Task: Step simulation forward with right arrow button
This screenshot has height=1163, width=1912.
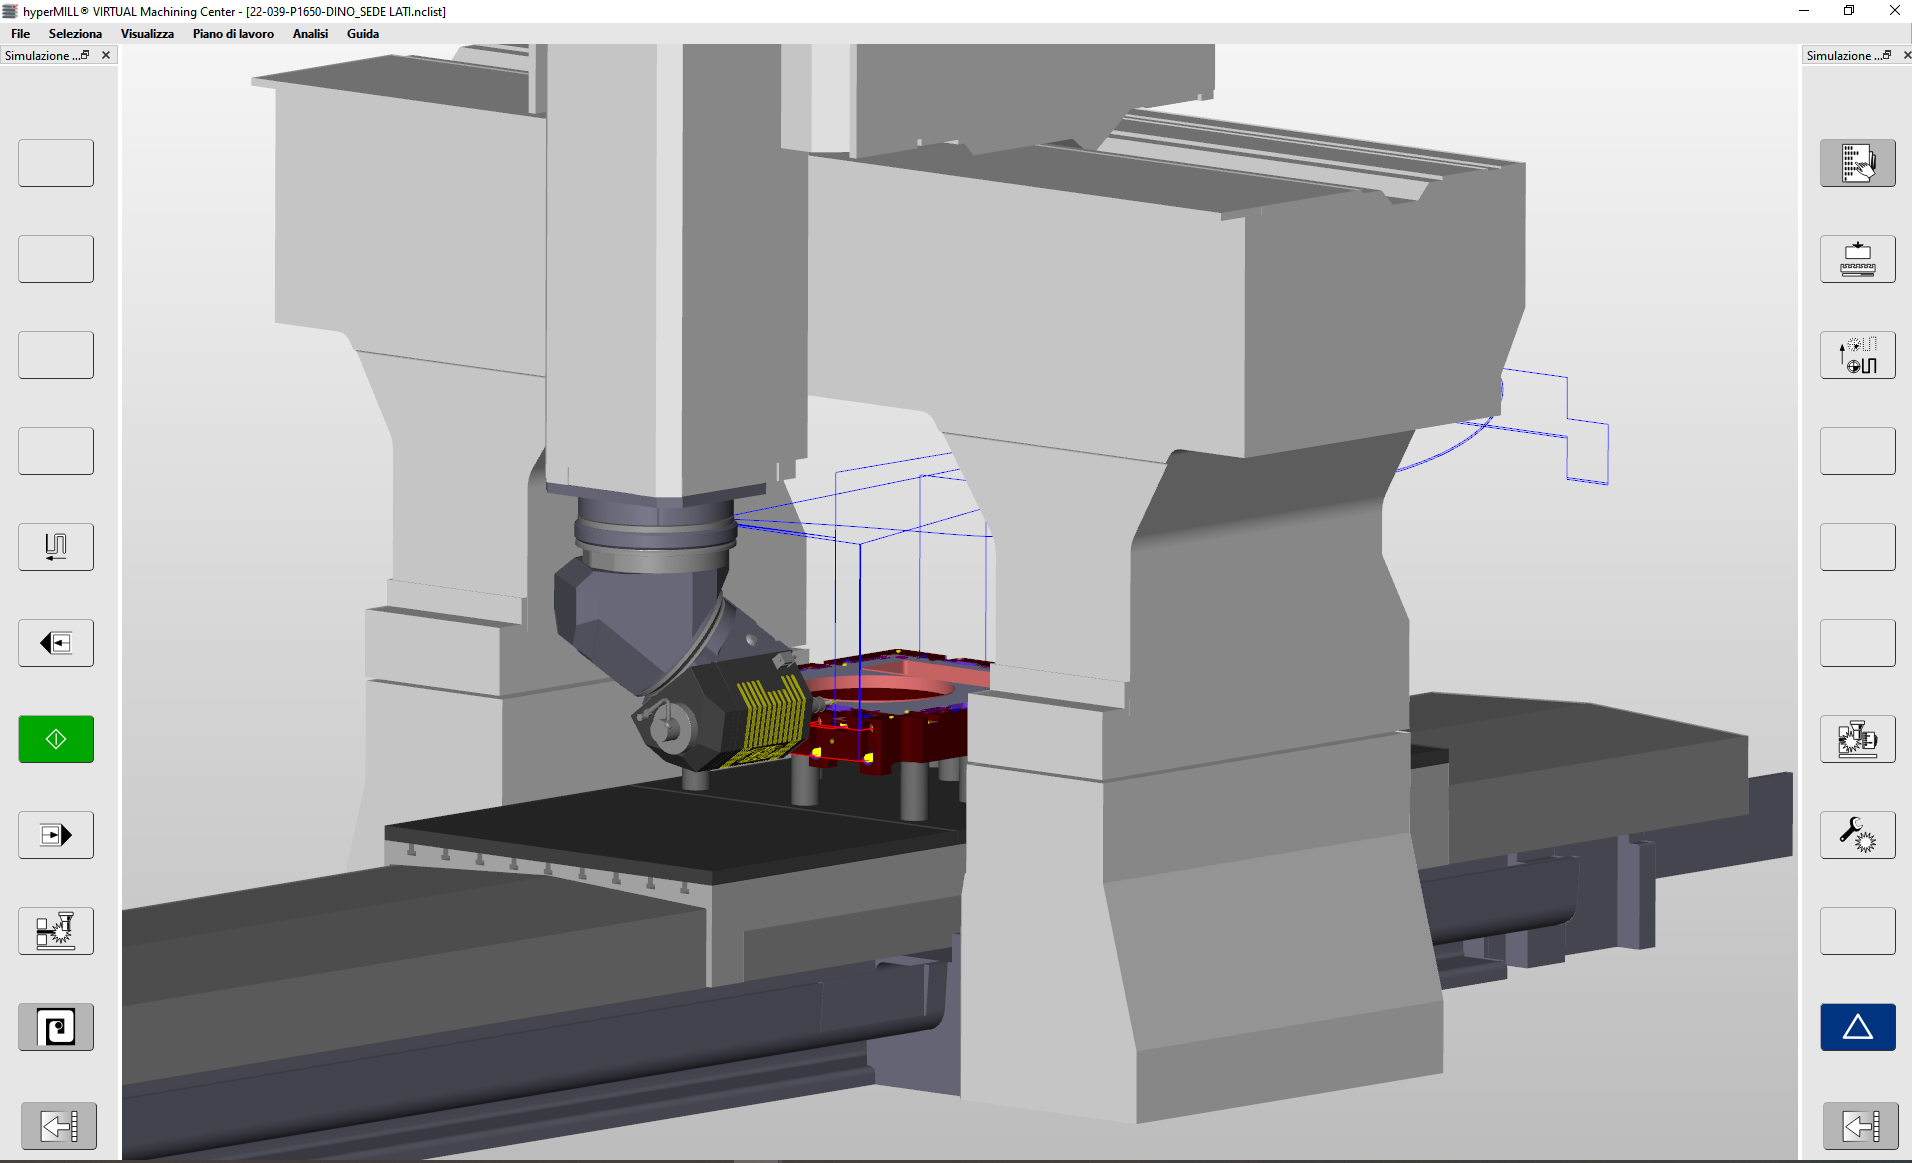Action: click(x=56, y=835)
